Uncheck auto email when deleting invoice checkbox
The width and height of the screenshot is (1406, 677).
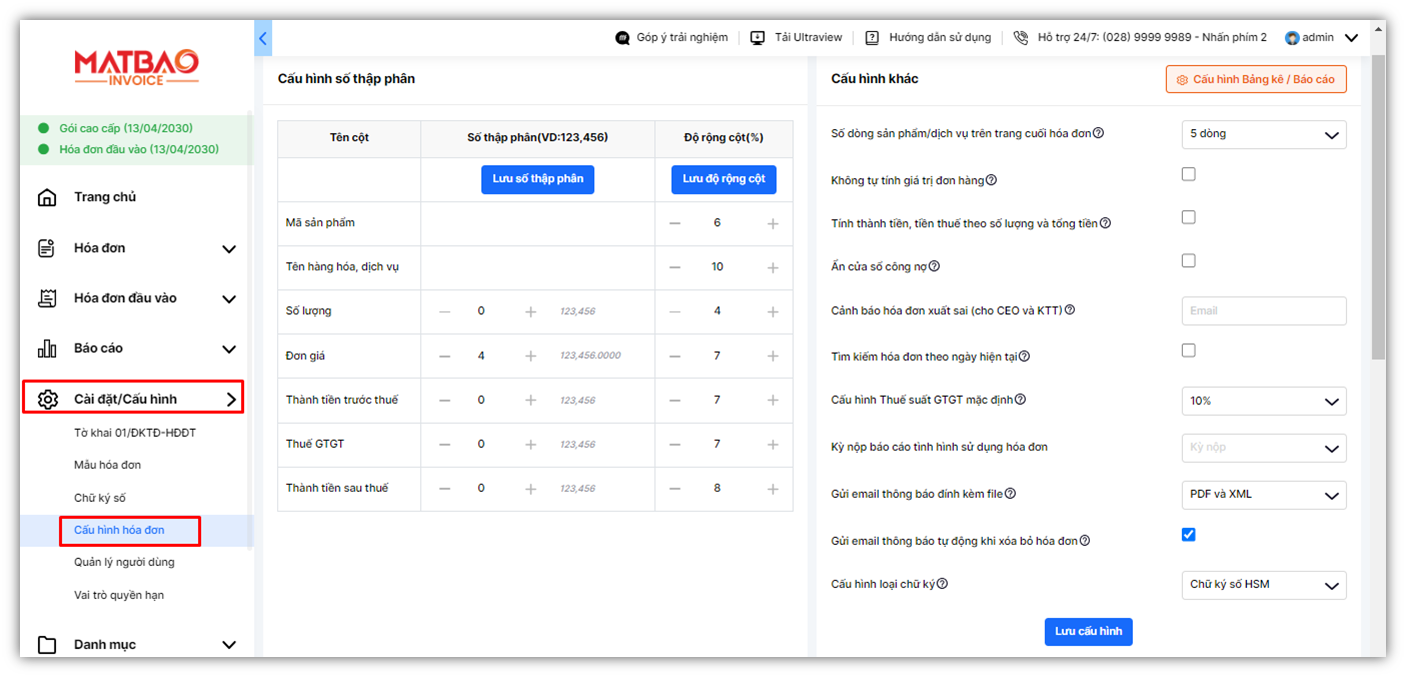click(x=1188, y=535)
